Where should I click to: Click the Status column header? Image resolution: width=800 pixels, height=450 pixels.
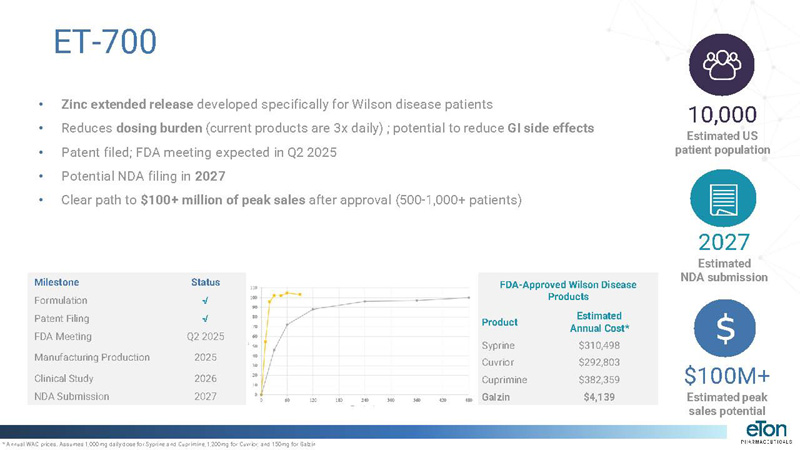(x=204, y=281)
